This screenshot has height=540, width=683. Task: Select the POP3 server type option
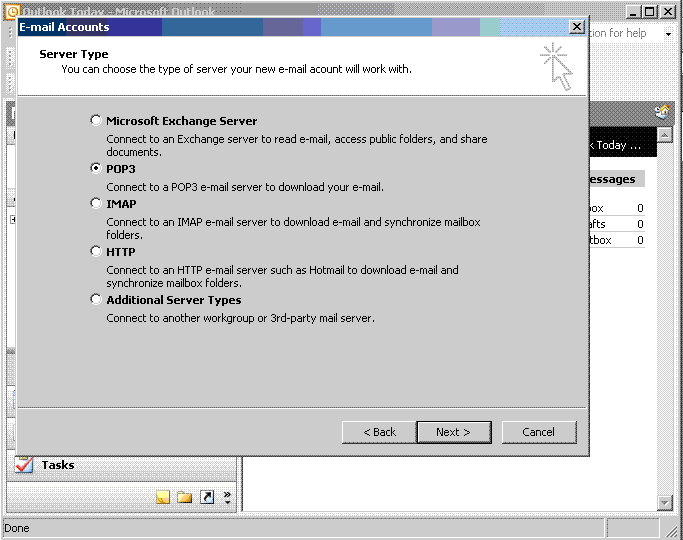click(x=96, y=168)
